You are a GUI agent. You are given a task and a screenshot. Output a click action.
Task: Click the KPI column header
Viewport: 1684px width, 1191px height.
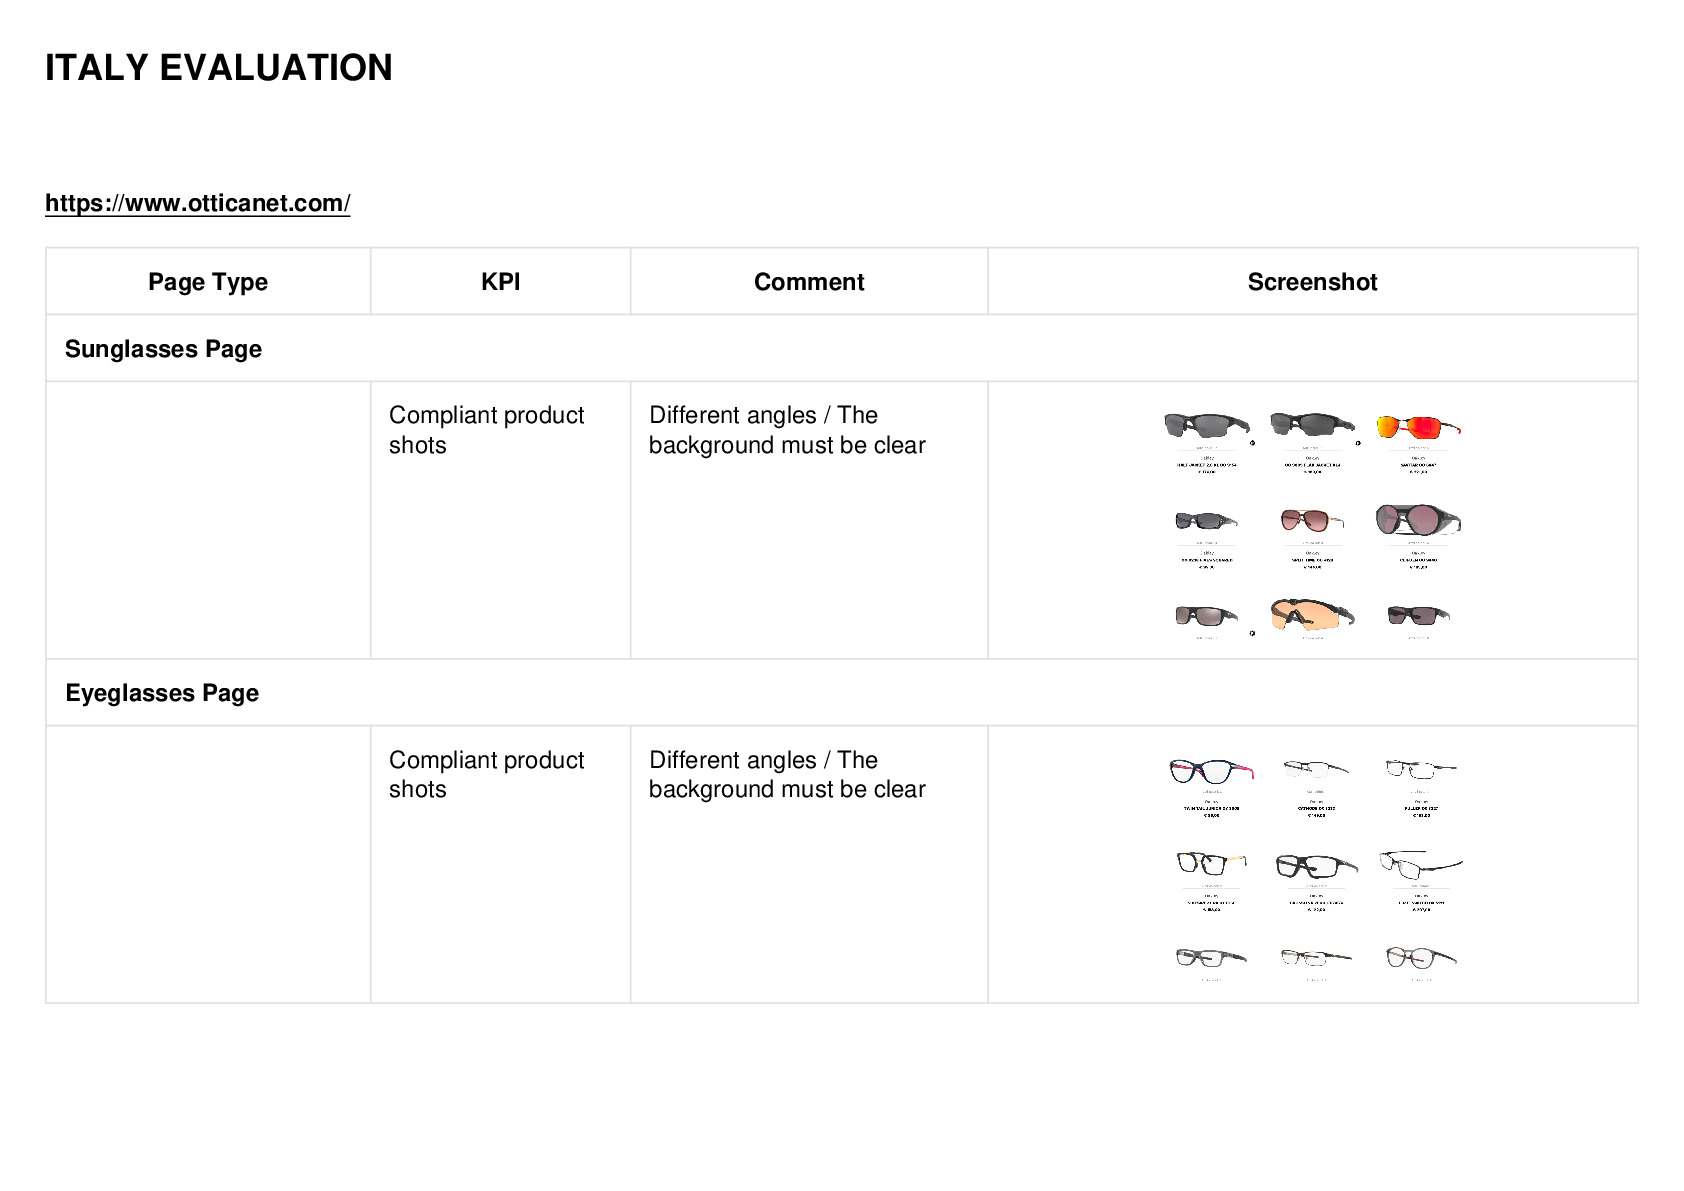(x=500, y=282)
